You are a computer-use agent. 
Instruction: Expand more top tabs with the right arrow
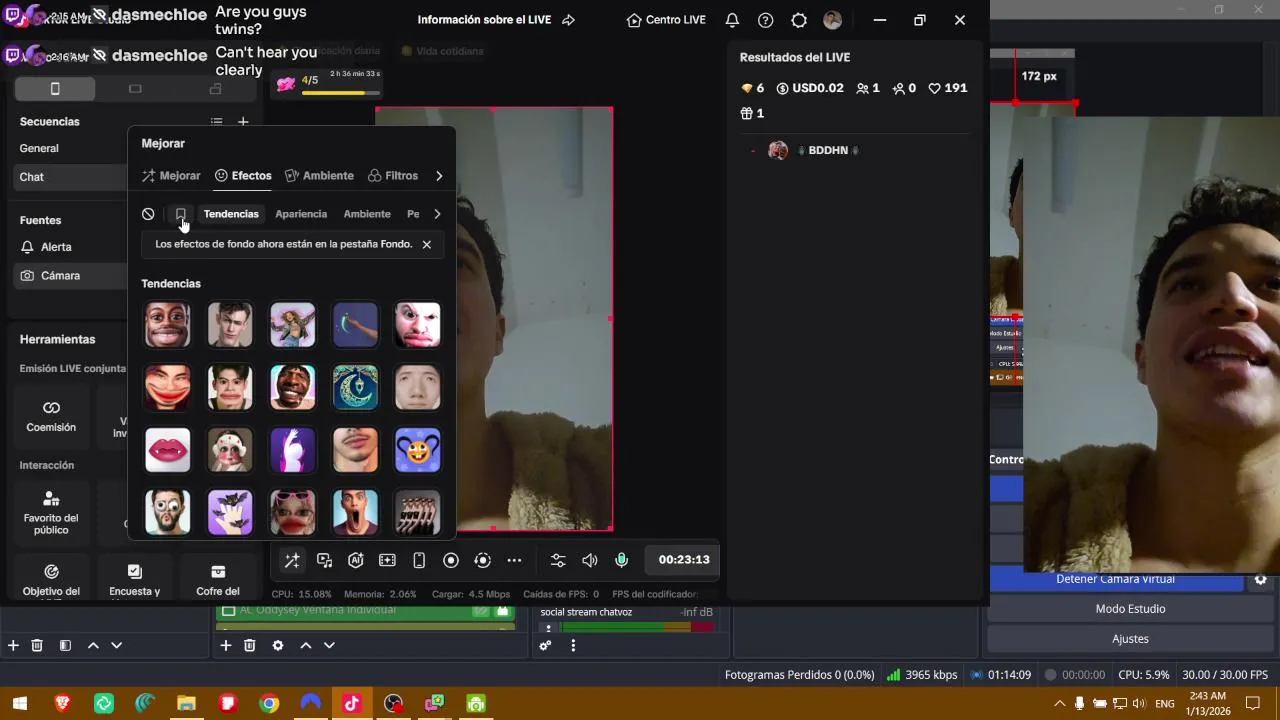pos(439,176)
